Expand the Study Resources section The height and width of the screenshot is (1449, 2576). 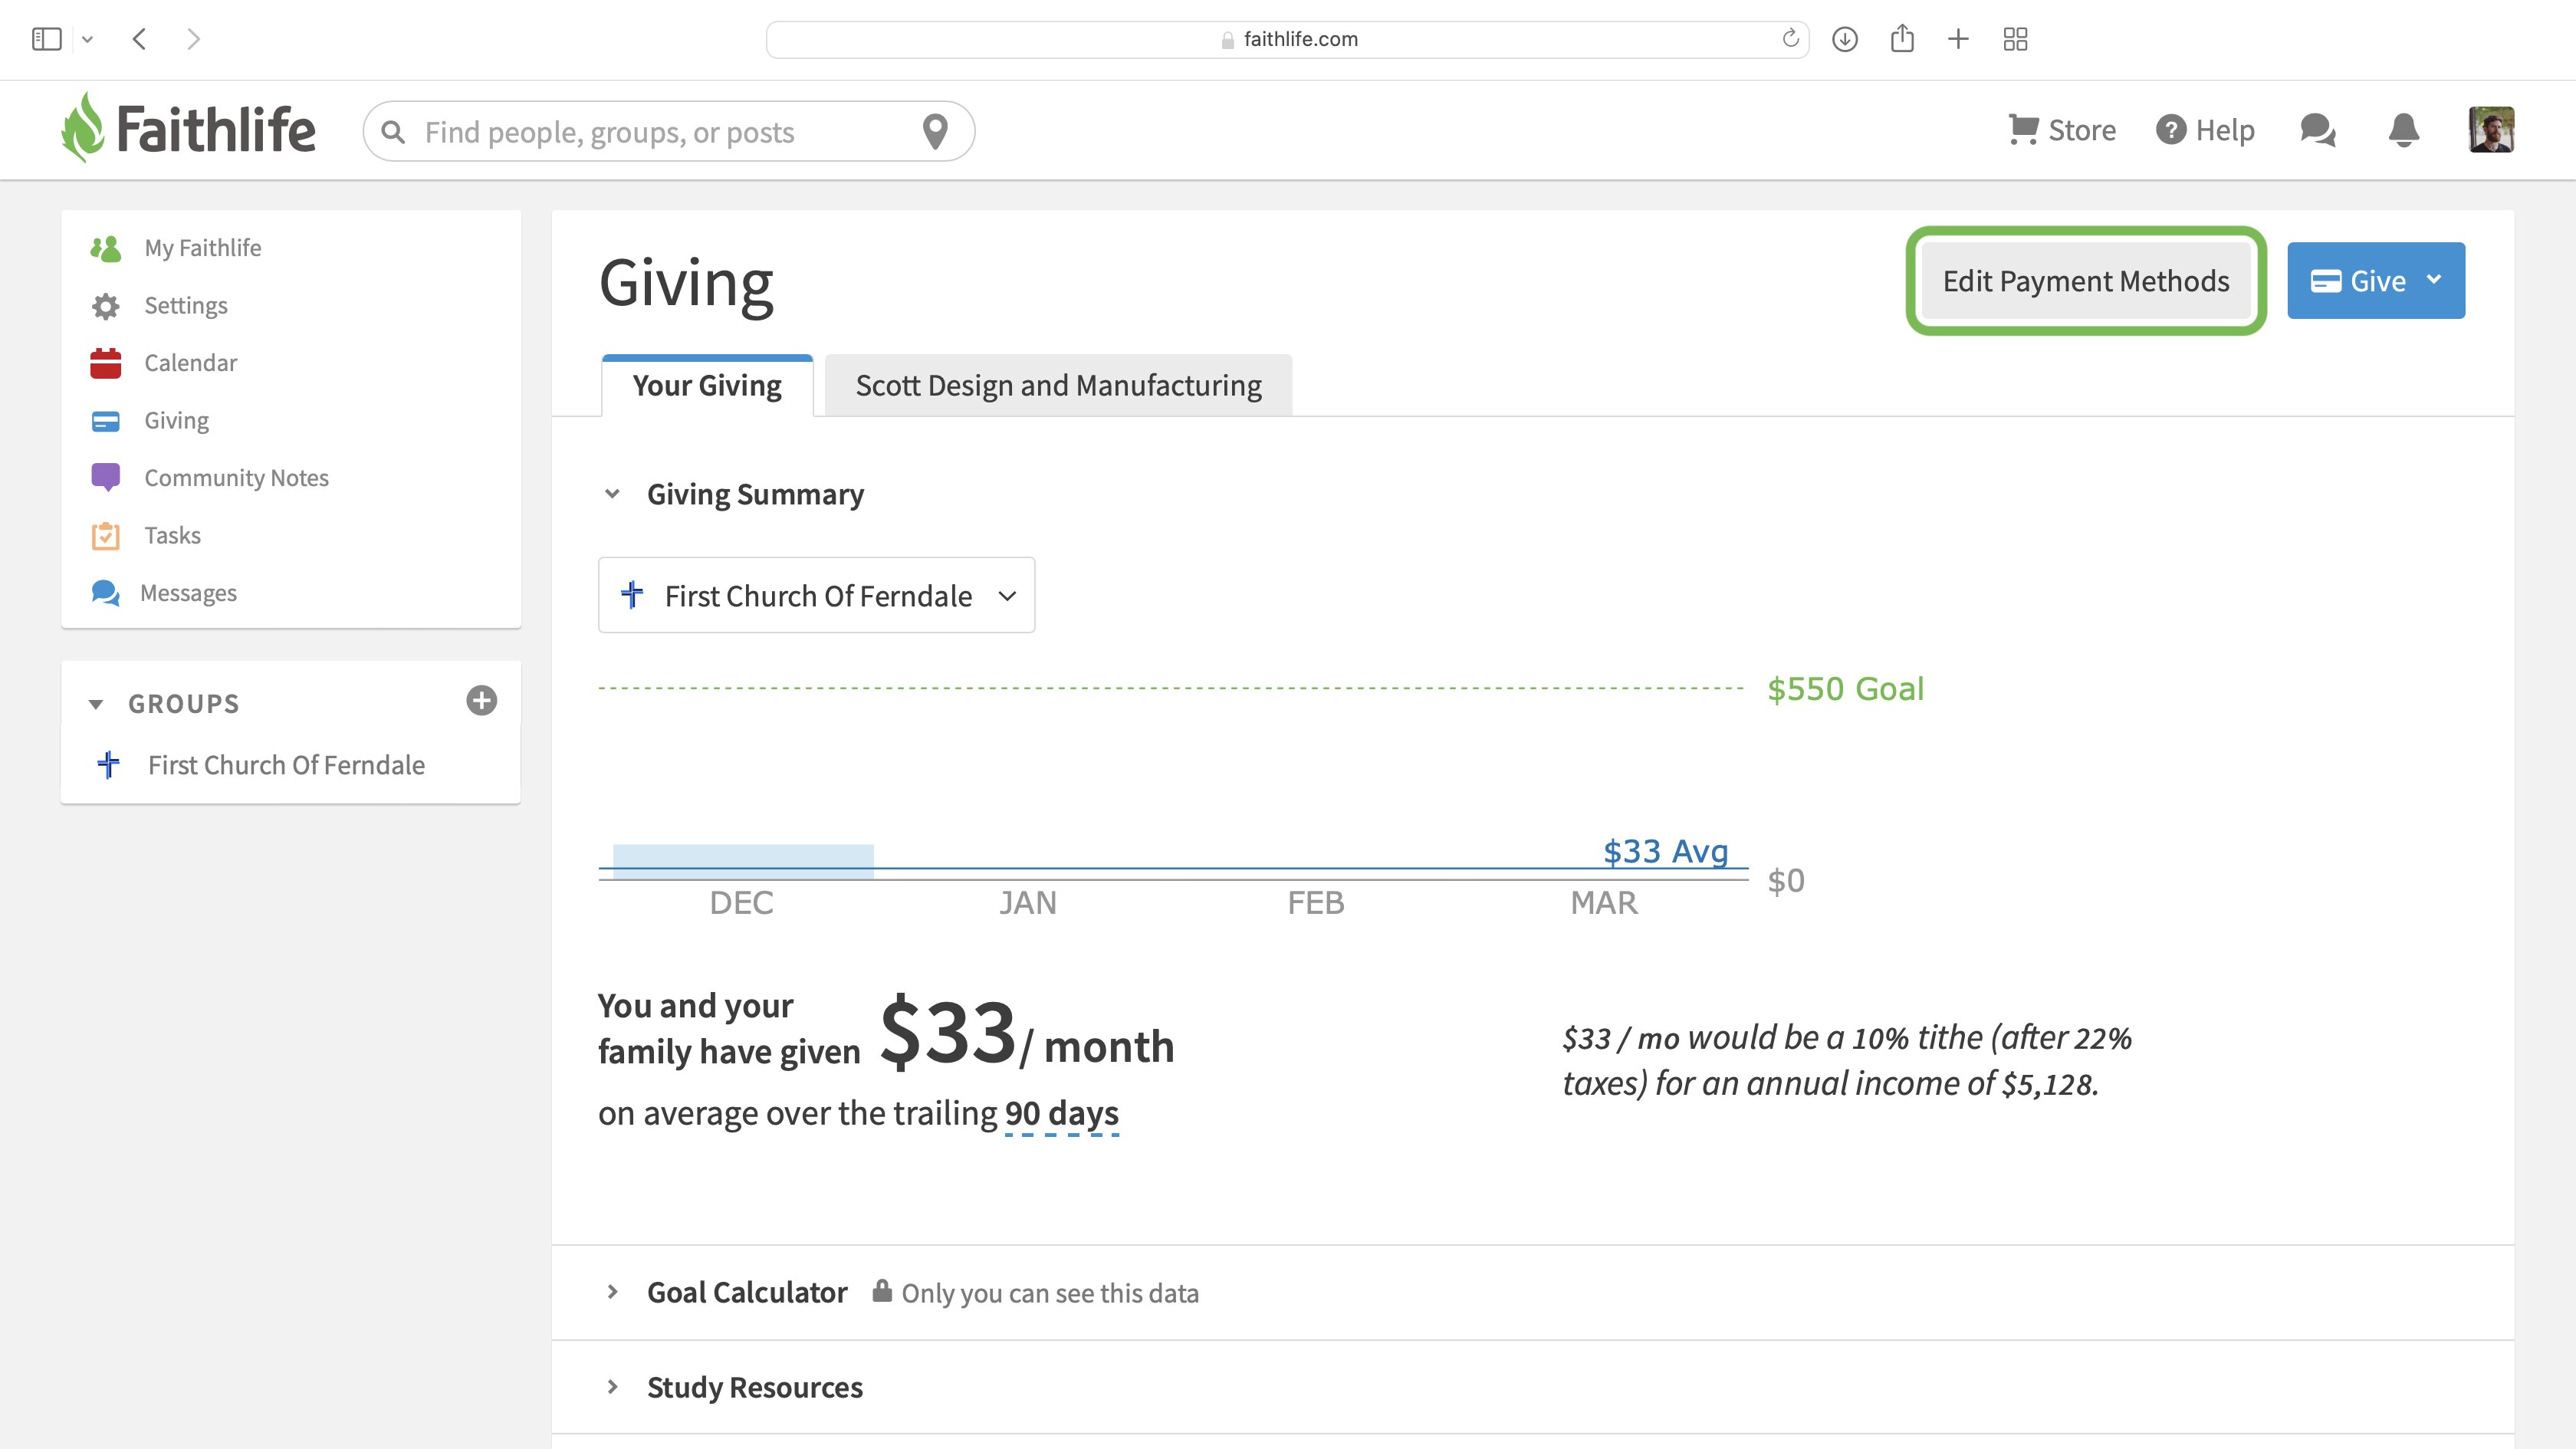[x=612, y=1387]
